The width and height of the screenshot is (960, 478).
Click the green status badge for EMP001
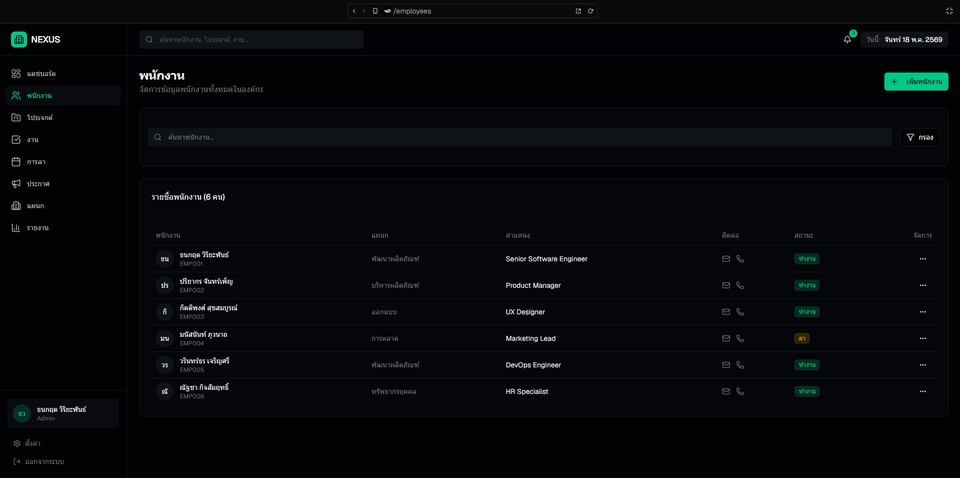tap(806, 259)
